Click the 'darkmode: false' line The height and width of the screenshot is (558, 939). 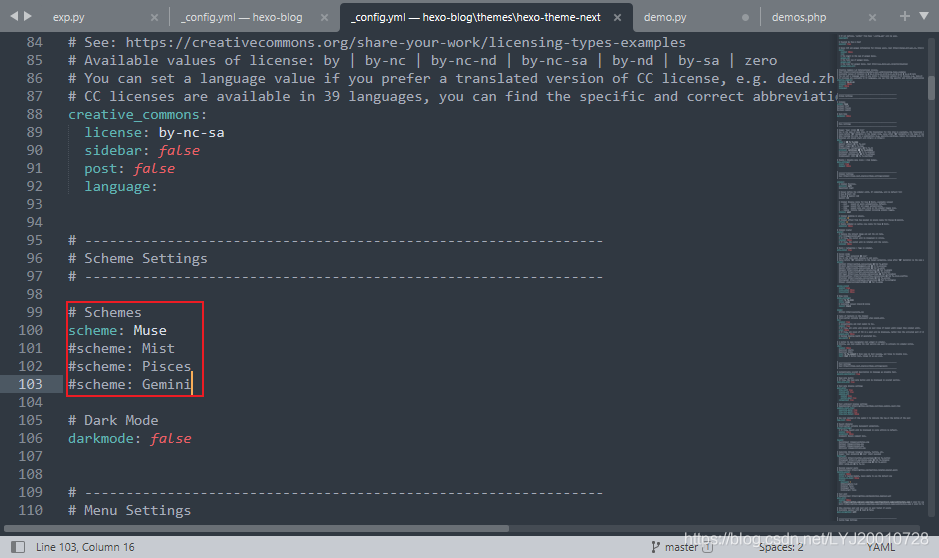click(129, 439)
